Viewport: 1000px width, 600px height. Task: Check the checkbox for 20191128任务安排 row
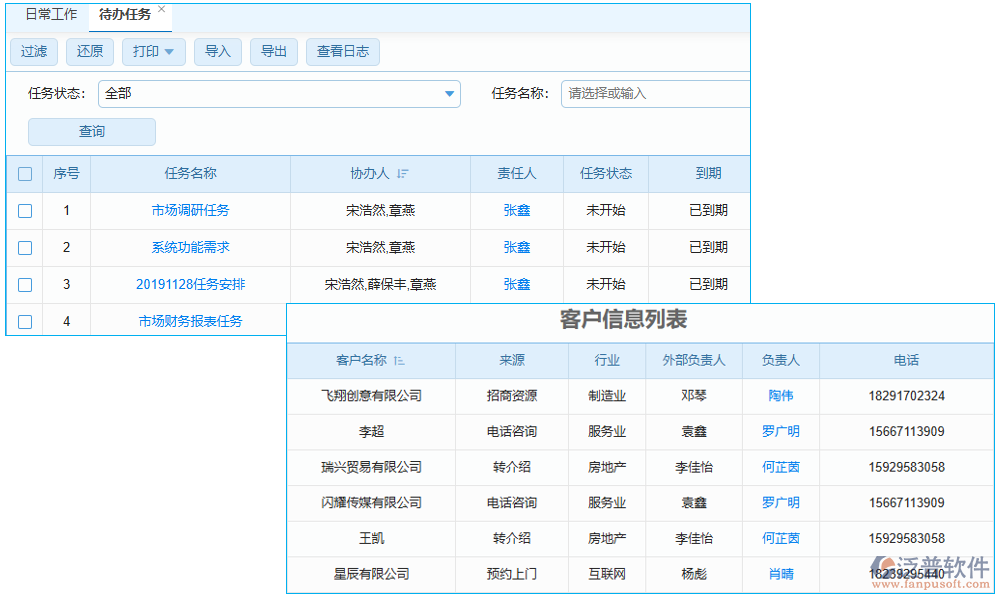pos(24,284)
